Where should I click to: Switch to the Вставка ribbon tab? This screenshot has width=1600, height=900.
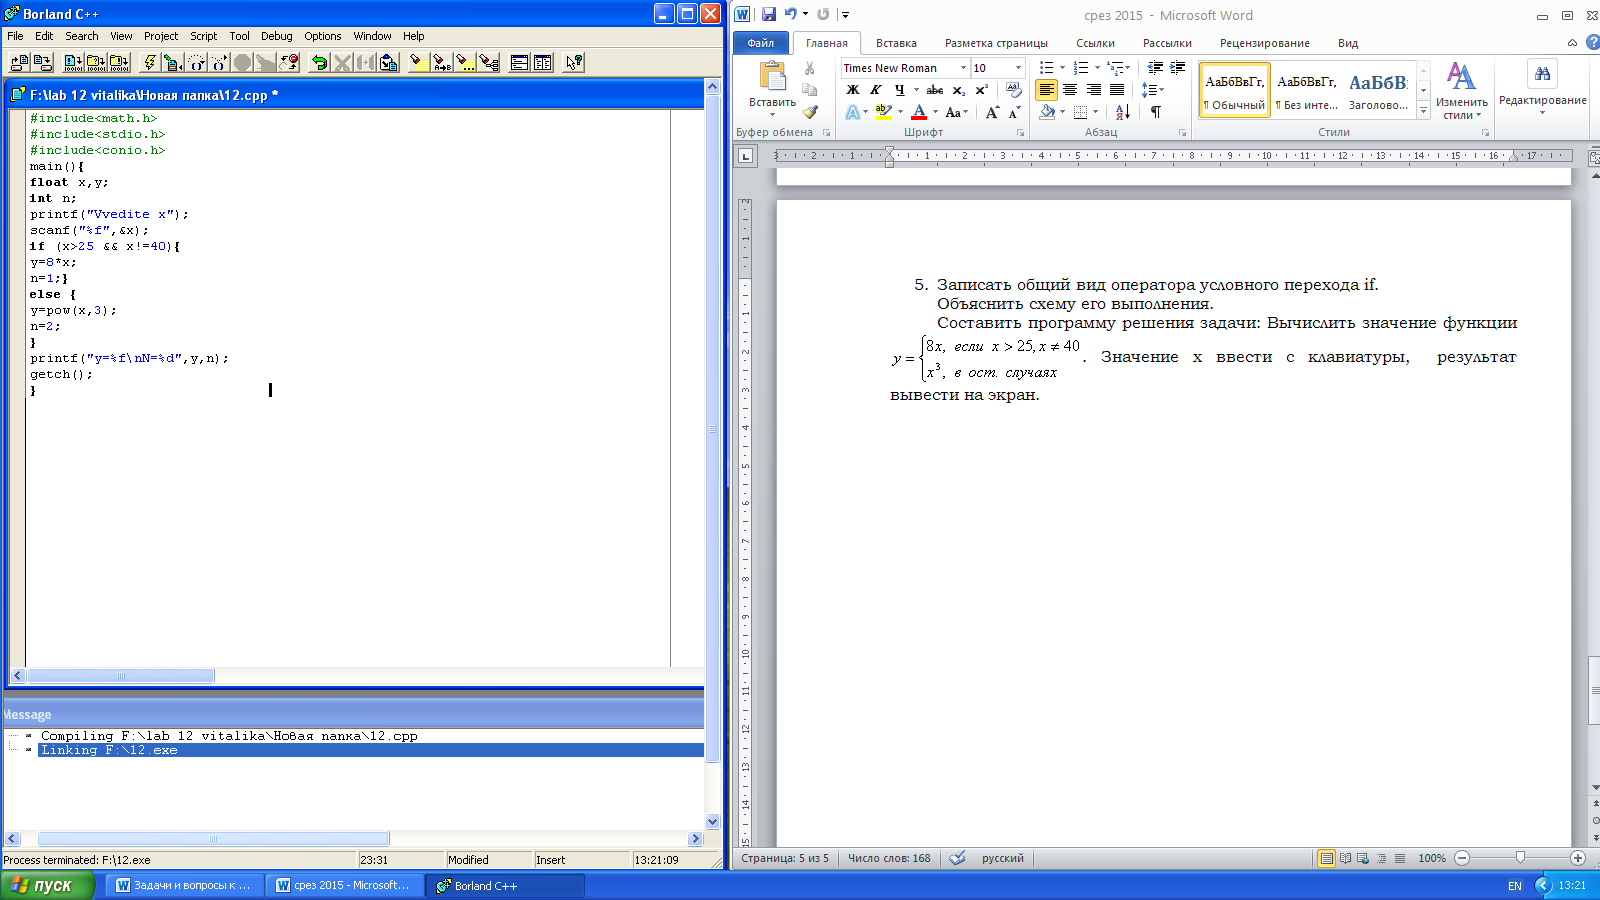tap(896, 43)
